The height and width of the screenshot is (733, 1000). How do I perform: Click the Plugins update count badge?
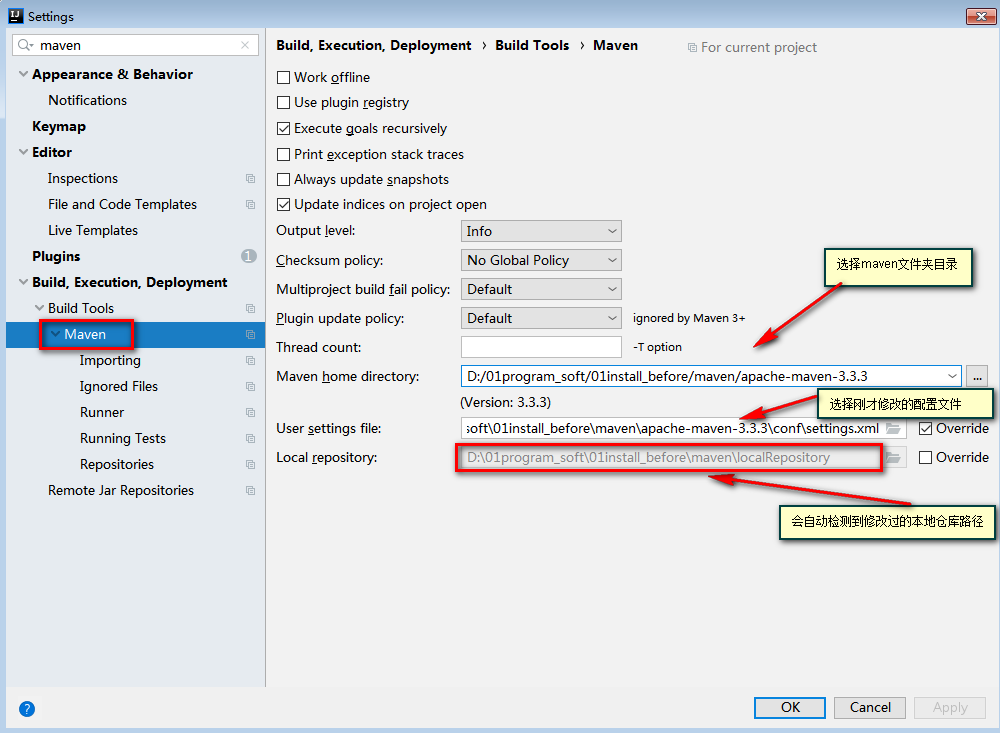click(249, 256)
